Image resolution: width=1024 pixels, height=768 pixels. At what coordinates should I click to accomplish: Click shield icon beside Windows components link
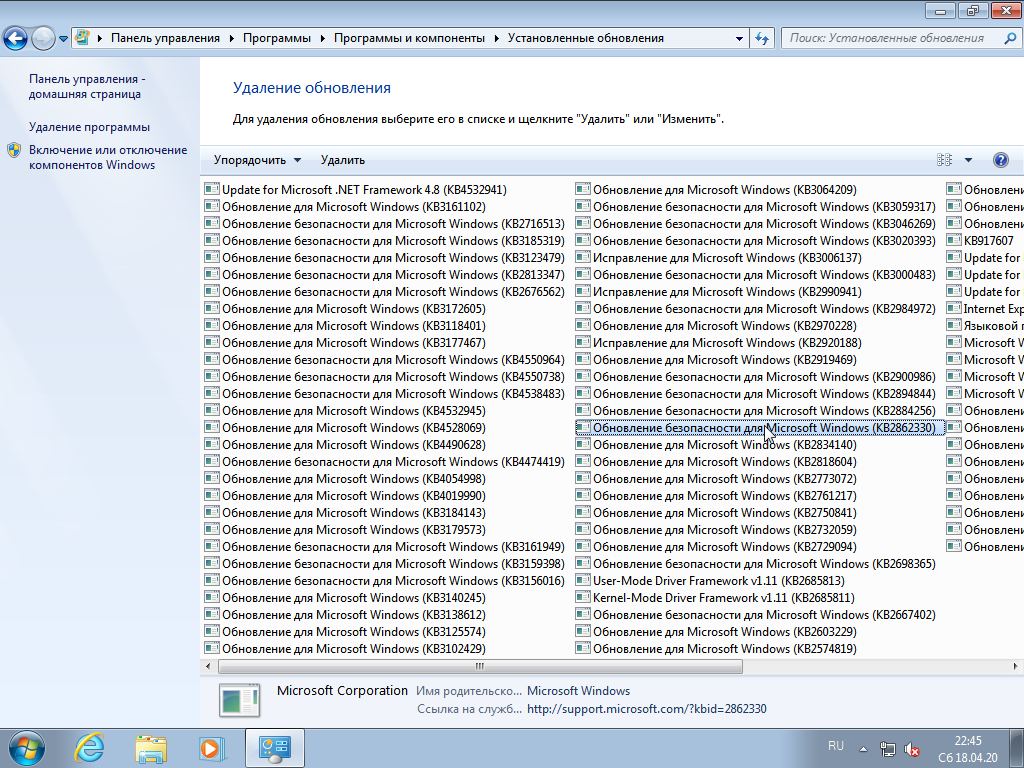(14, 150)
